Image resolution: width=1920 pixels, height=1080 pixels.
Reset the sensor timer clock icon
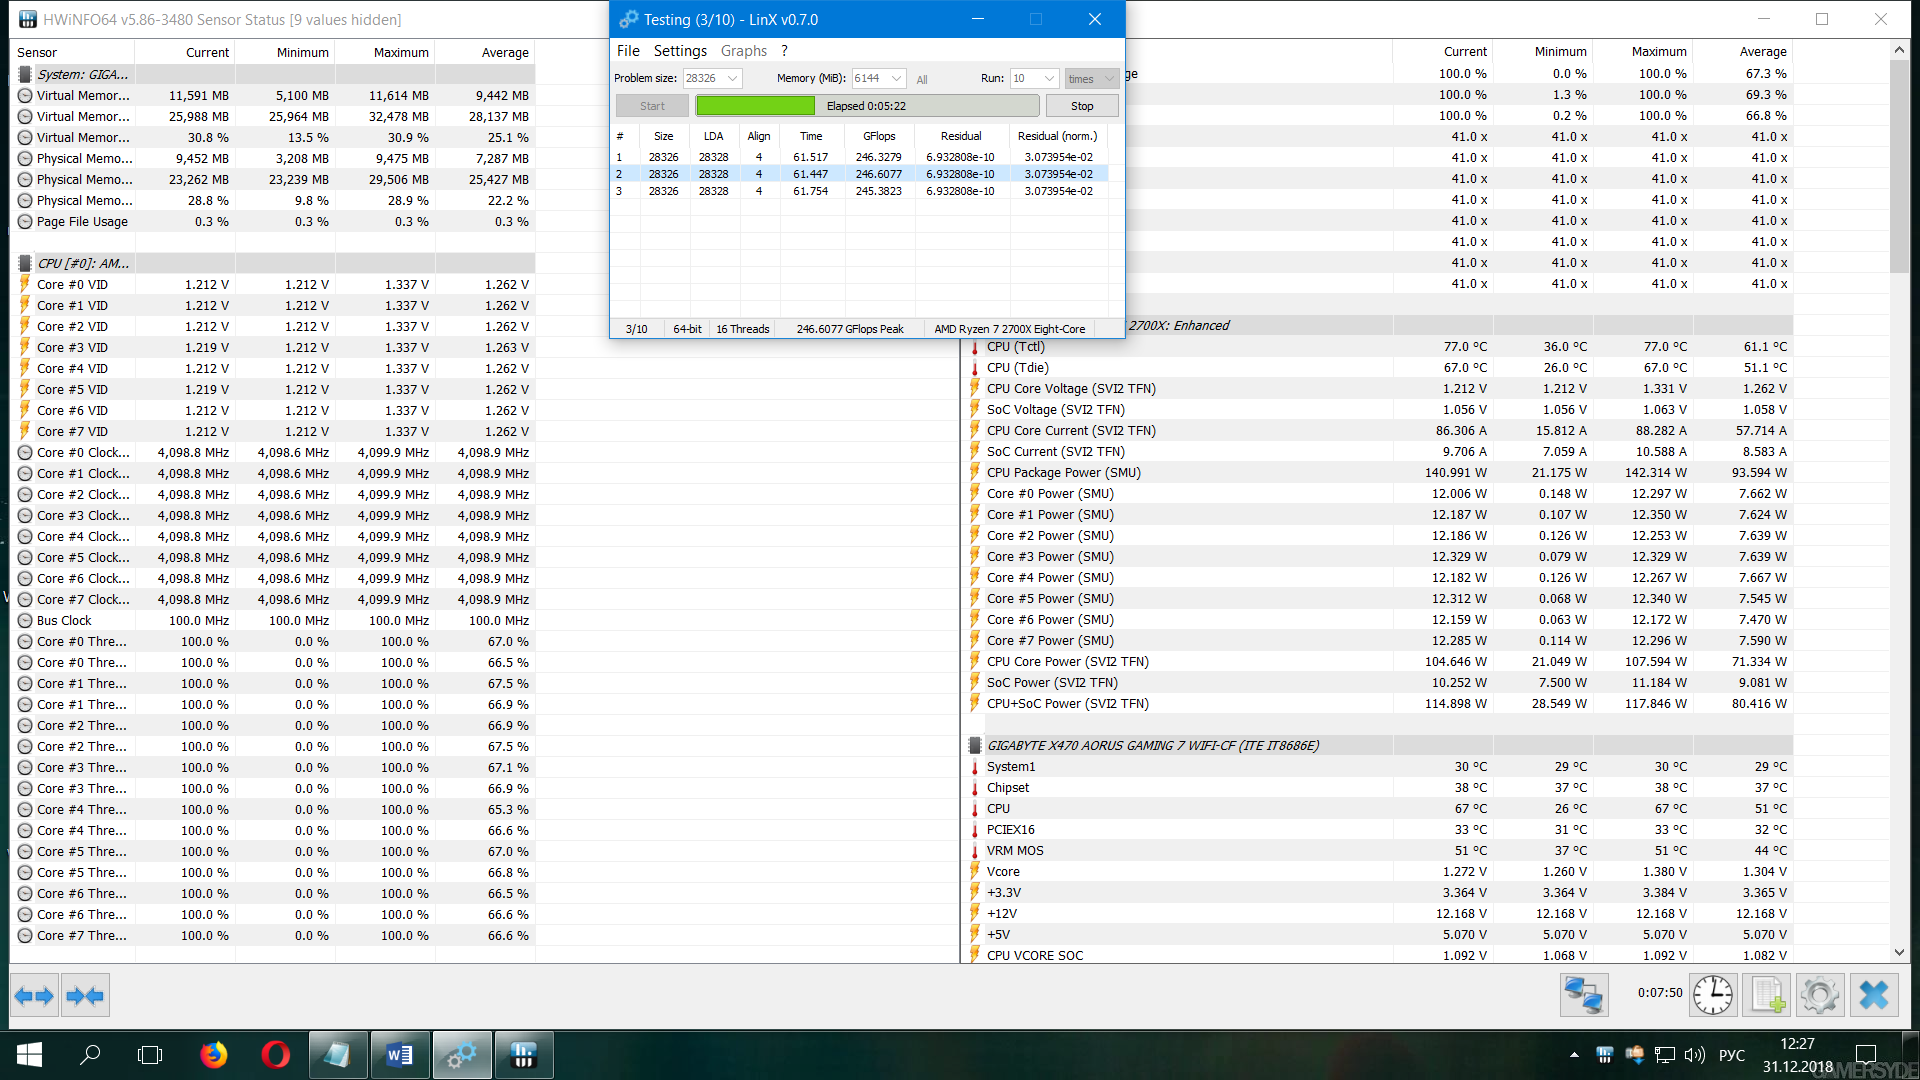(x=1713, y=995)
